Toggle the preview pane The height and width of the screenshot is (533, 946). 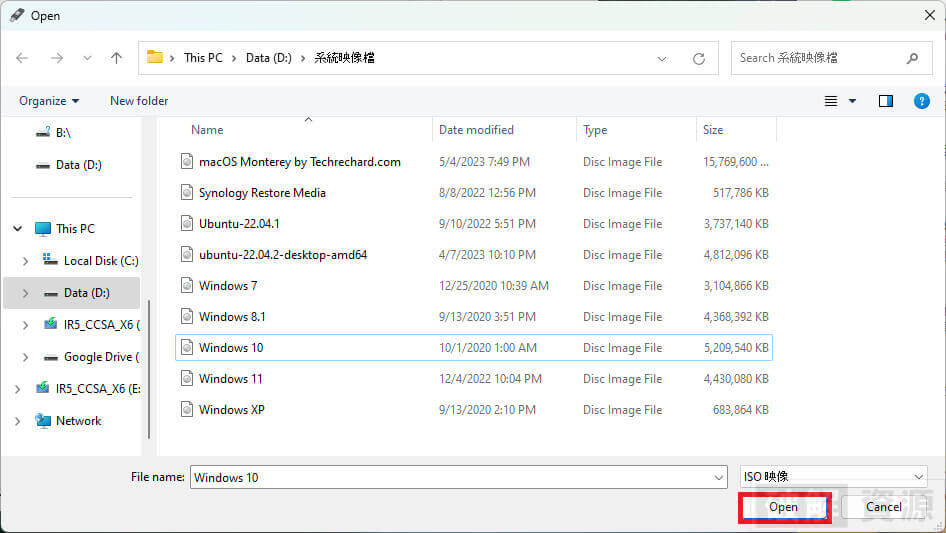coord(886,101)
